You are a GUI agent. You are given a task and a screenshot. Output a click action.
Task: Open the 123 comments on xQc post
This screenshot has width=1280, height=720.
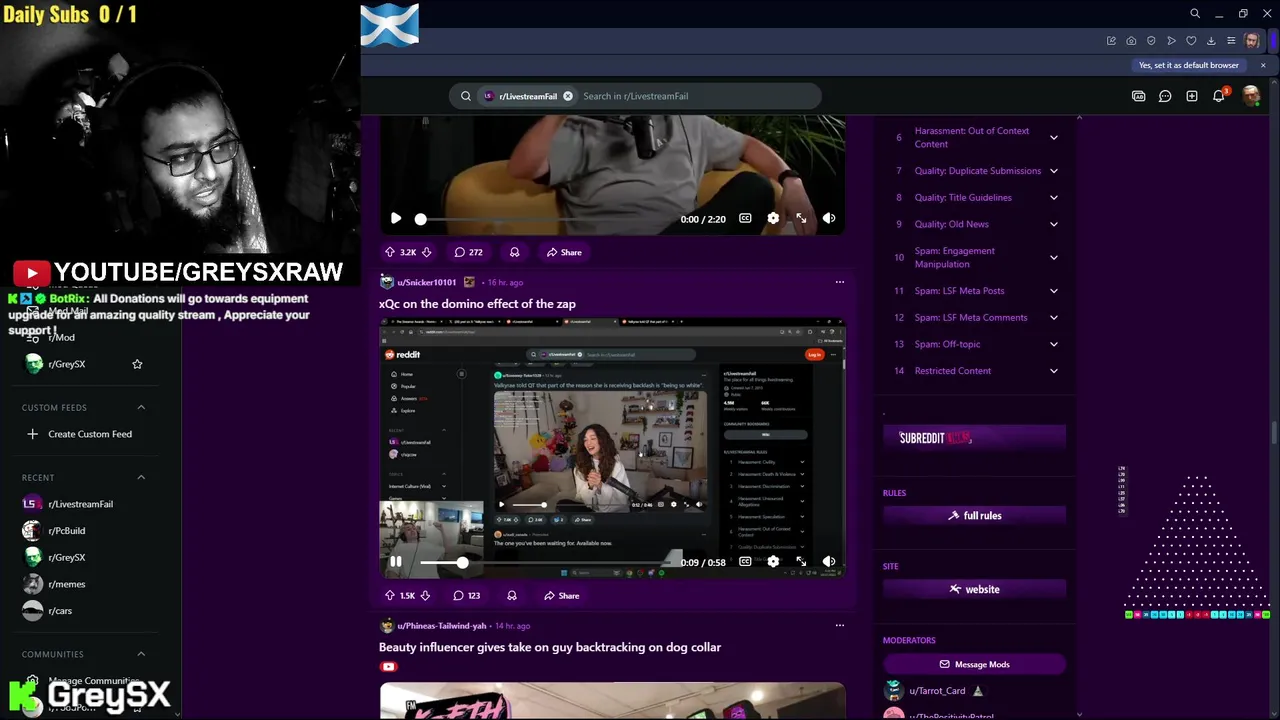pyautogui.click(x=467, y=596)
